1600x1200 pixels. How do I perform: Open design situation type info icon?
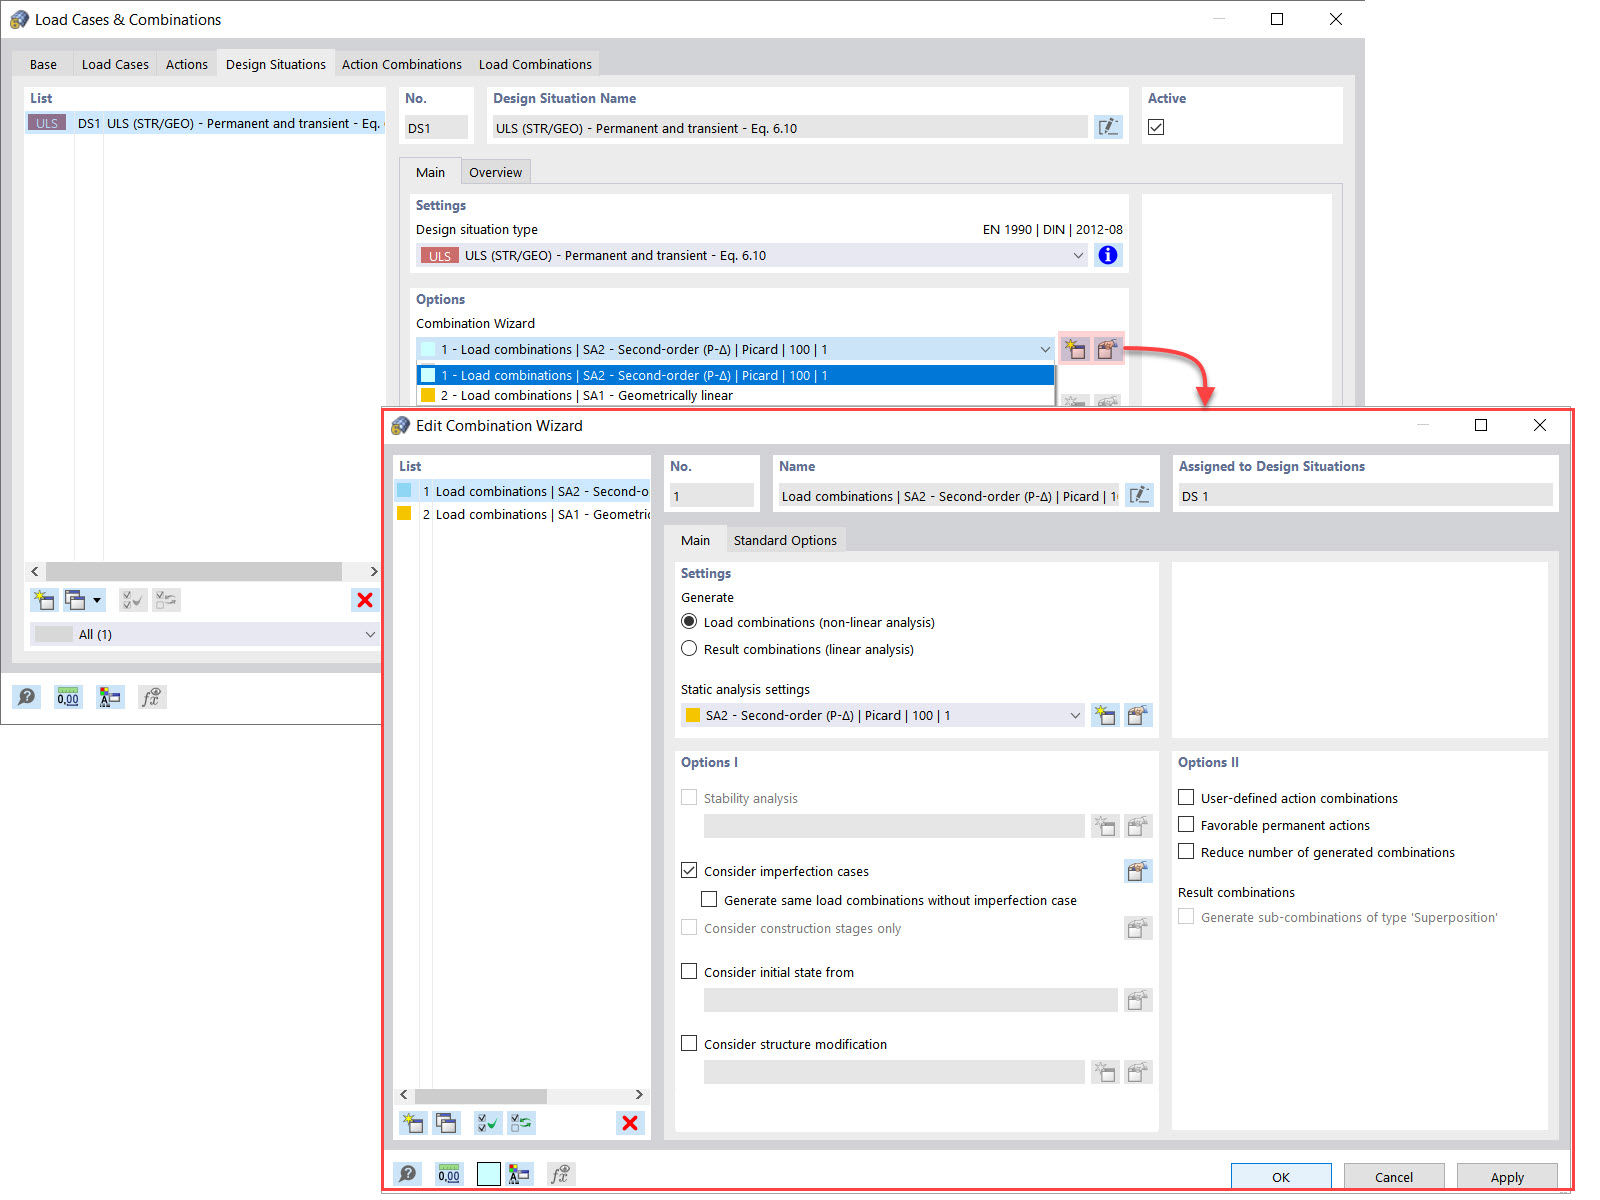coord(1108,255)
